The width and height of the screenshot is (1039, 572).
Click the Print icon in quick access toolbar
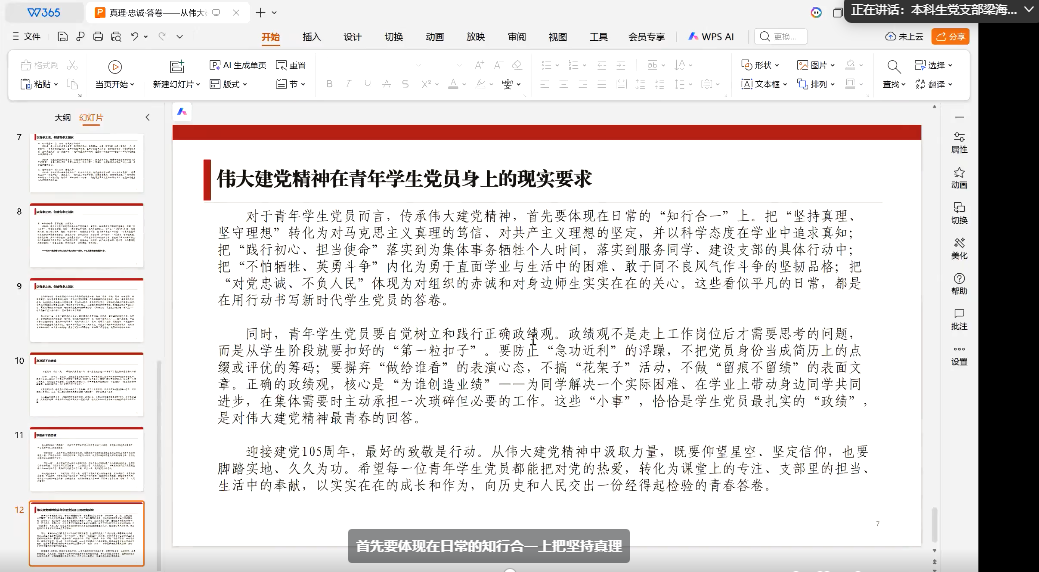click(x=97, y=37)
